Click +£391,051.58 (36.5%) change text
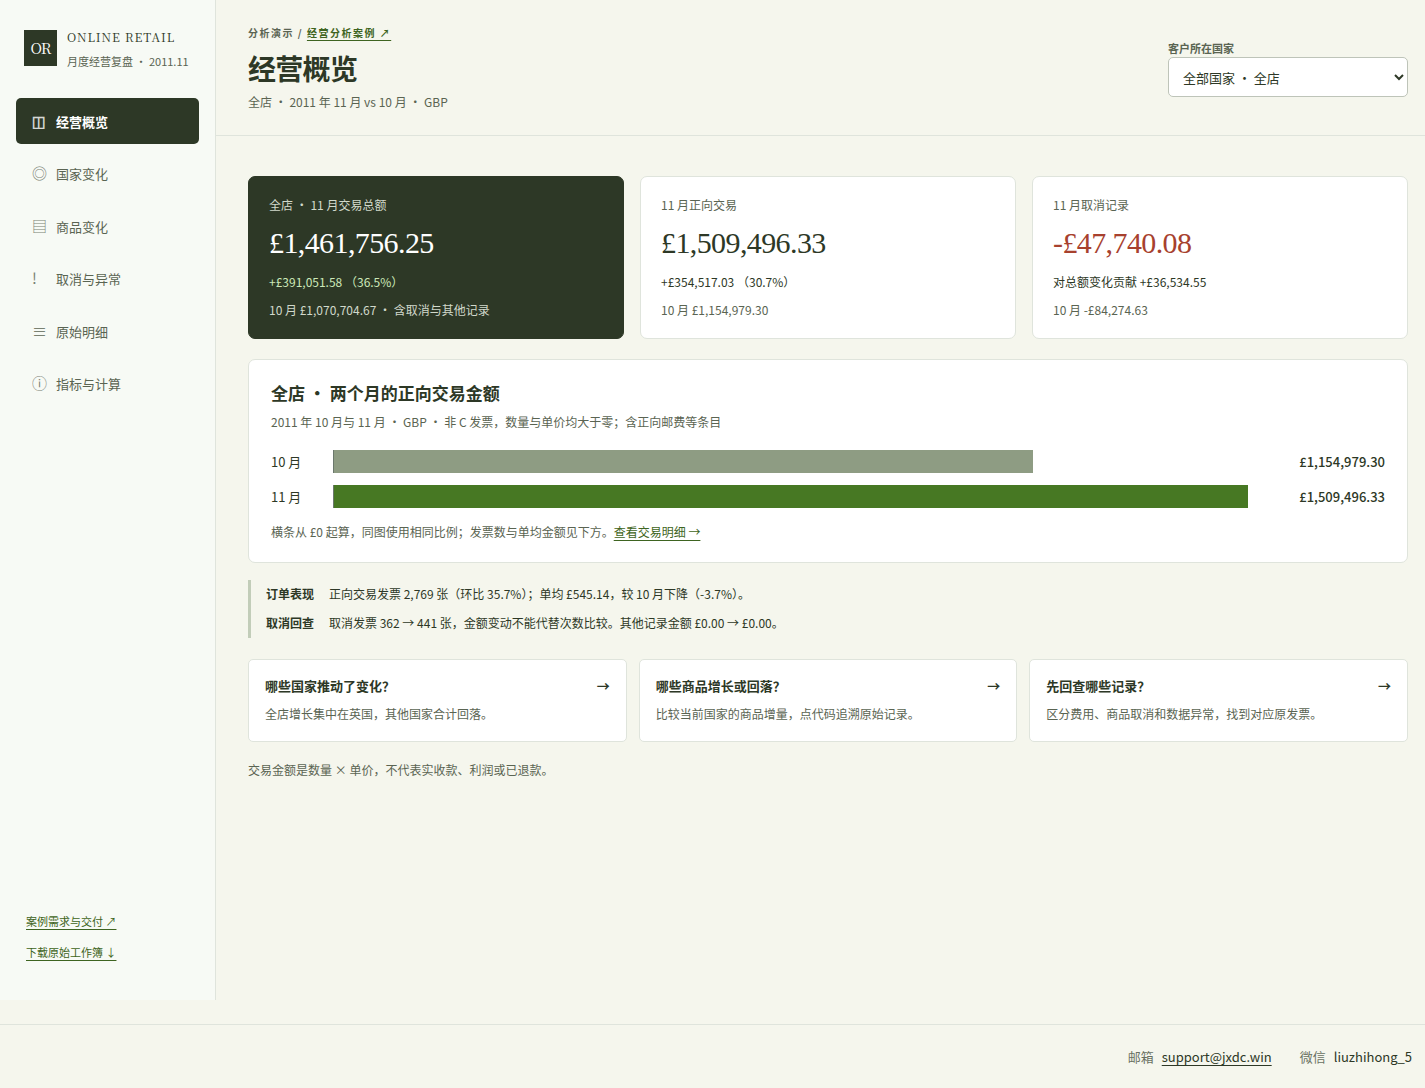Image resolution: width=1425 pixels, height=1088 pixels. coord(333,283)
